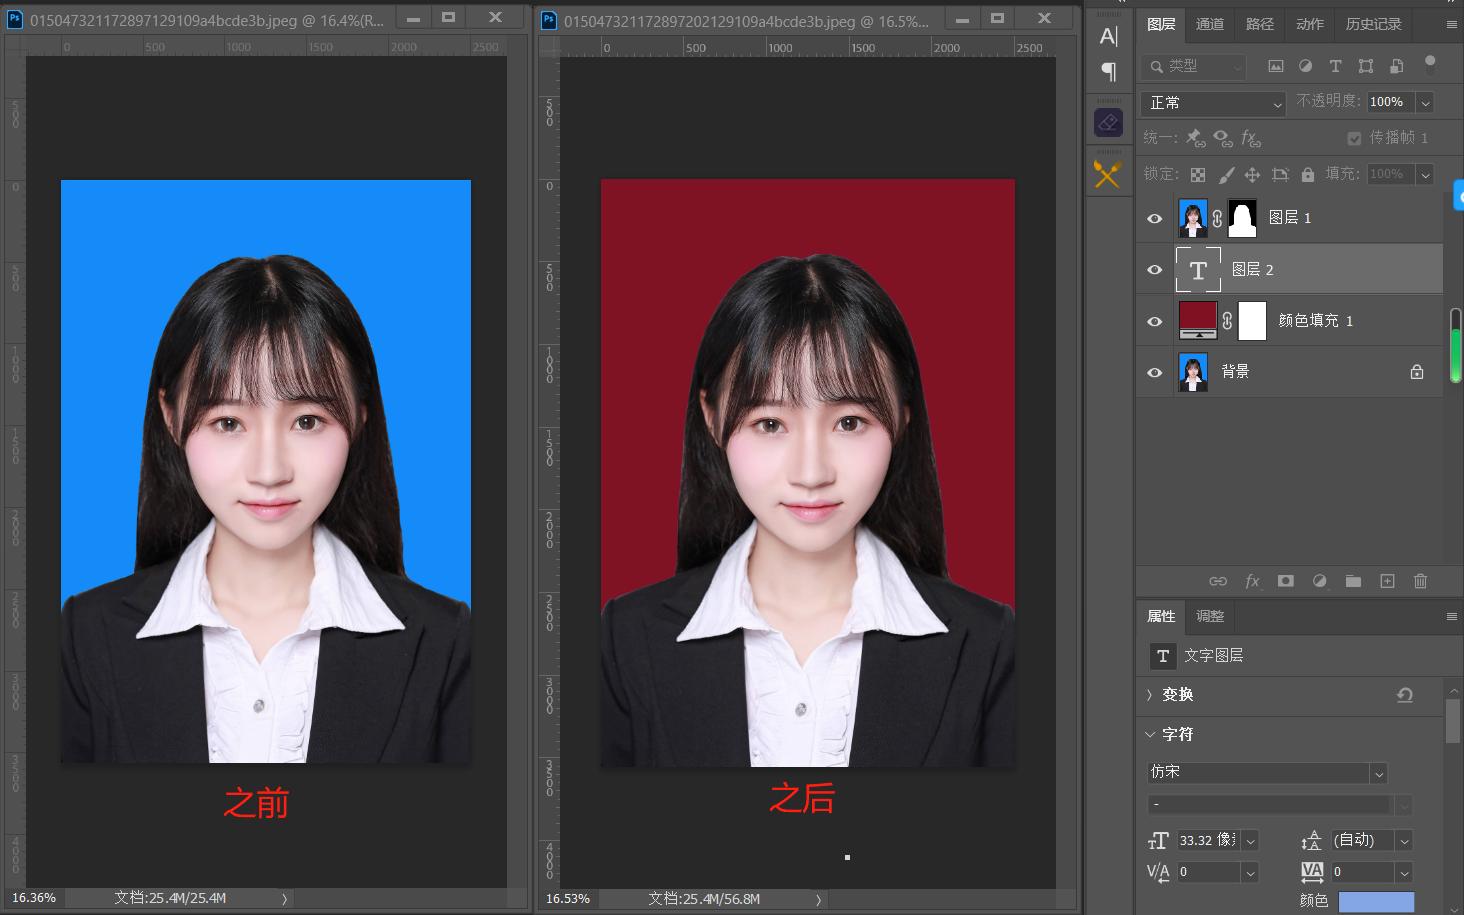Create a new layer group folder
This screenshot has width=1464, height=915.
click(x=1353, y=581)
